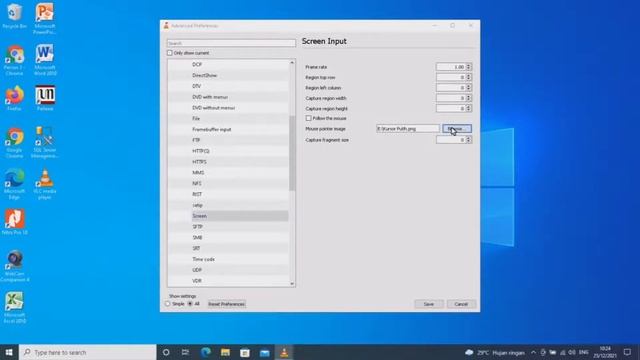The image size is (640, 360).
Task: Increase Capture fragment size value
Action: [469, 138]
